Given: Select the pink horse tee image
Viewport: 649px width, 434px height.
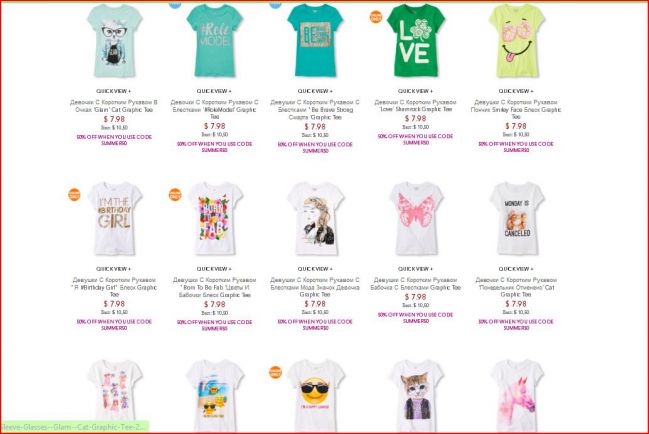Looking at the screenshot, I should coord(517,396).
